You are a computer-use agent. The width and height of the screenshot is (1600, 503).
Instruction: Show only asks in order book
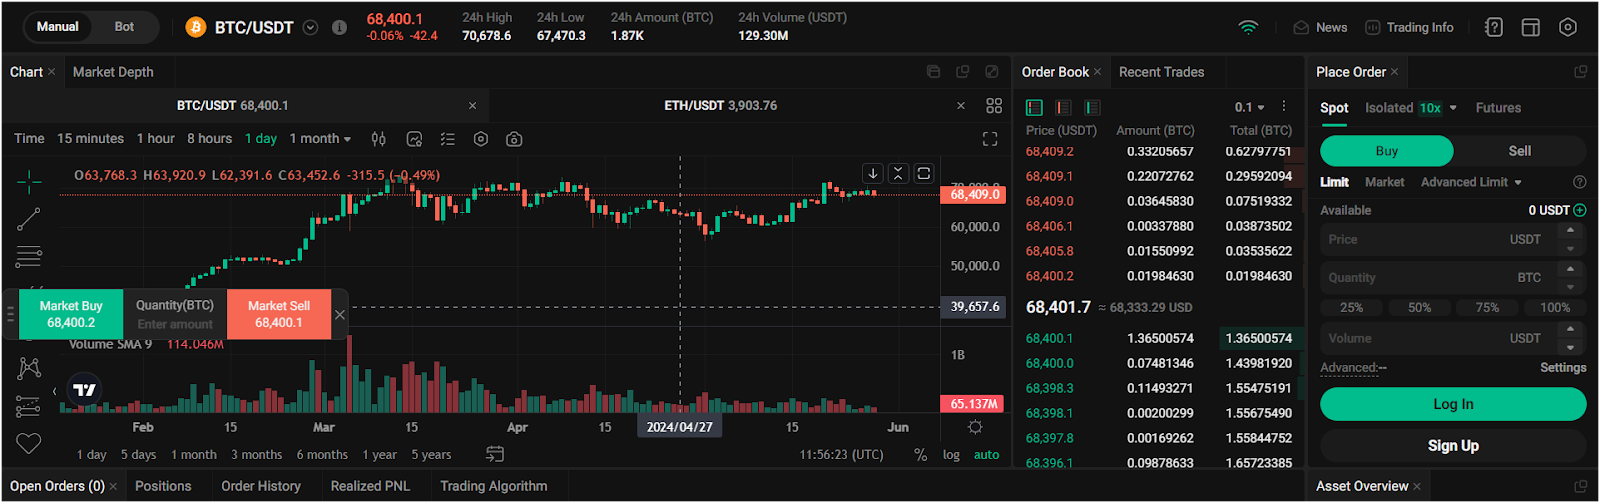click(1064, 107)
